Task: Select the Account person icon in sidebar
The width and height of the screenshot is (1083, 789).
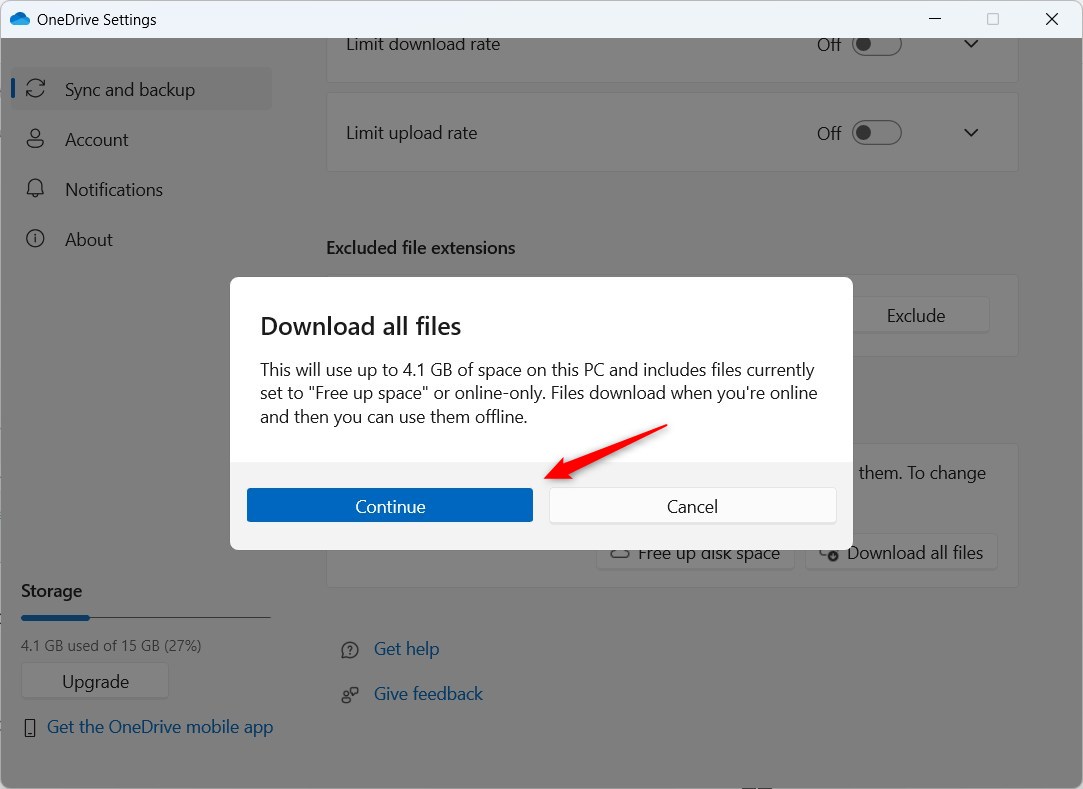Action: [x=35, y=139]
